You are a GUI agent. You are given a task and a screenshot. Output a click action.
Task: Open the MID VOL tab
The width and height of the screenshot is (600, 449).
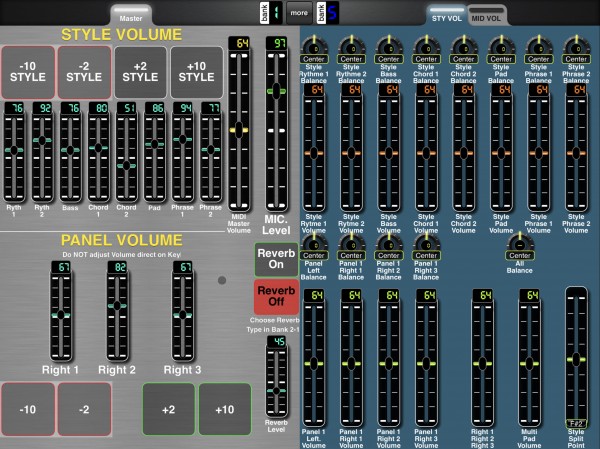coord(486,16)
